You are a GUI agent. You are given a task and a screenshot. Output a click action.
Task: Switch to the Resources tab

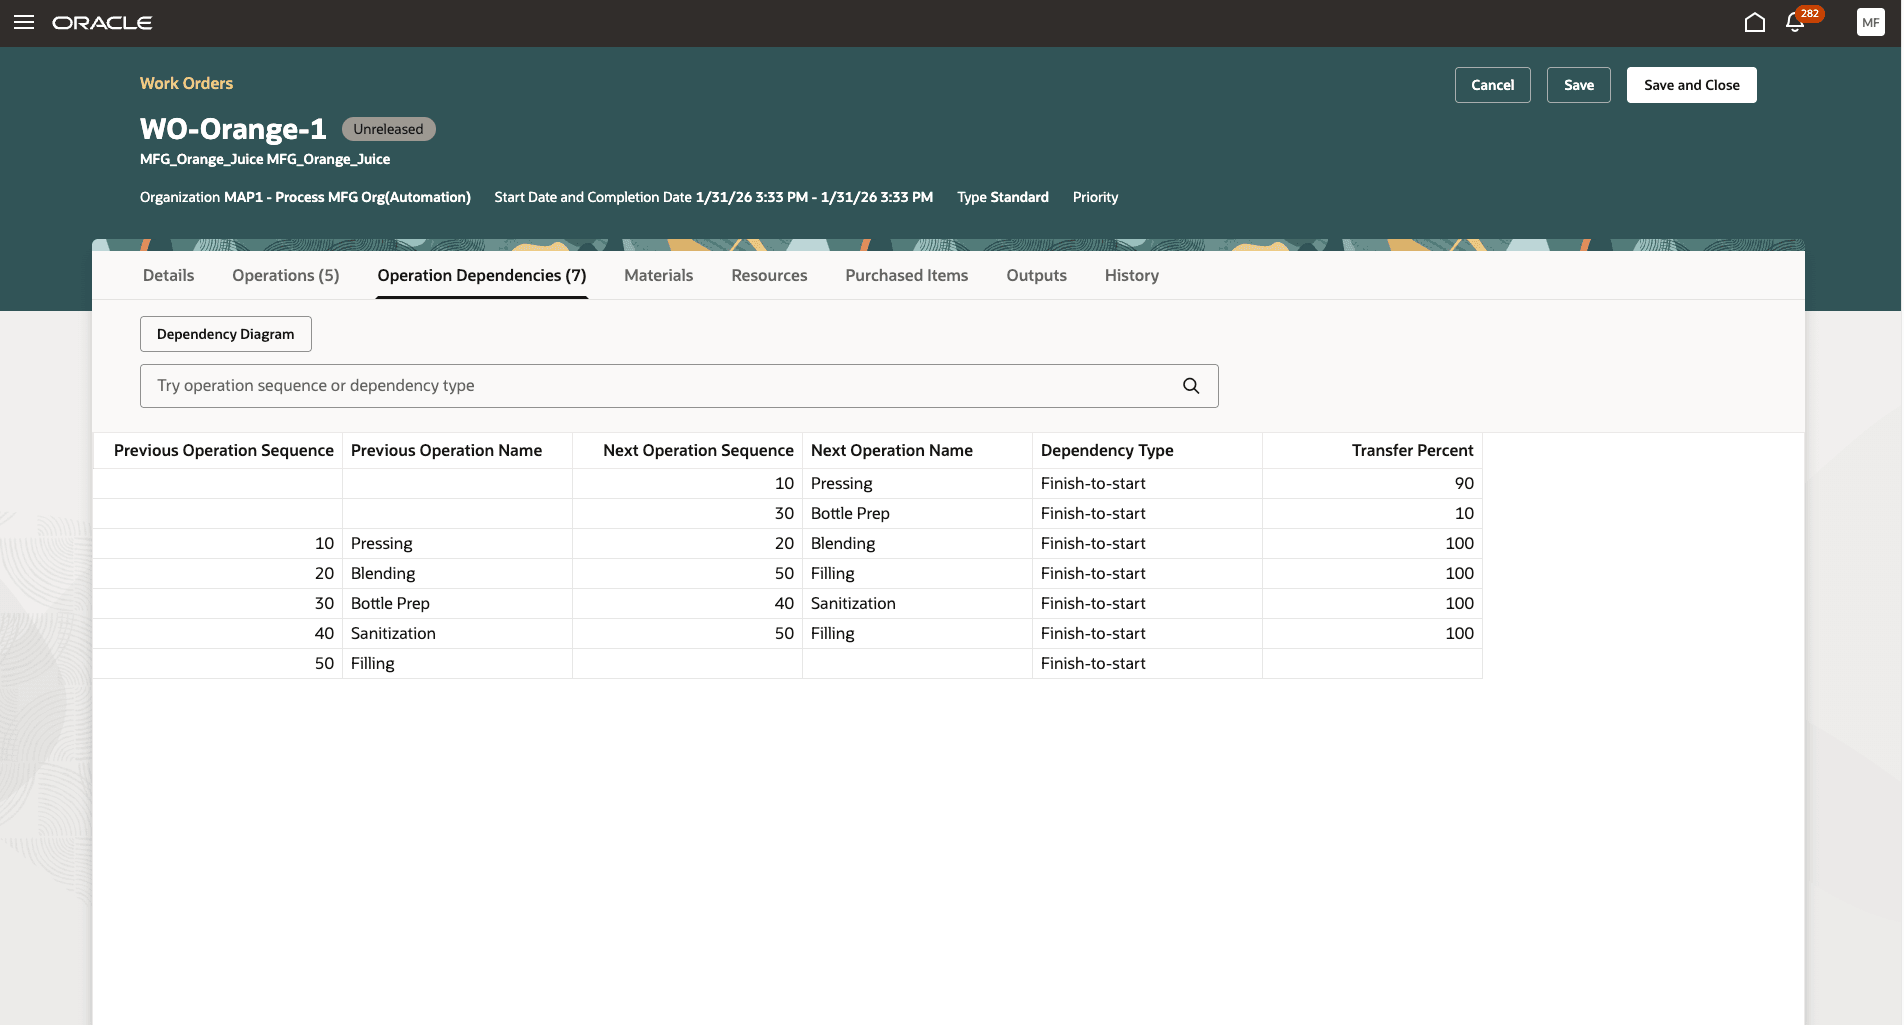[x=768, y=275]
